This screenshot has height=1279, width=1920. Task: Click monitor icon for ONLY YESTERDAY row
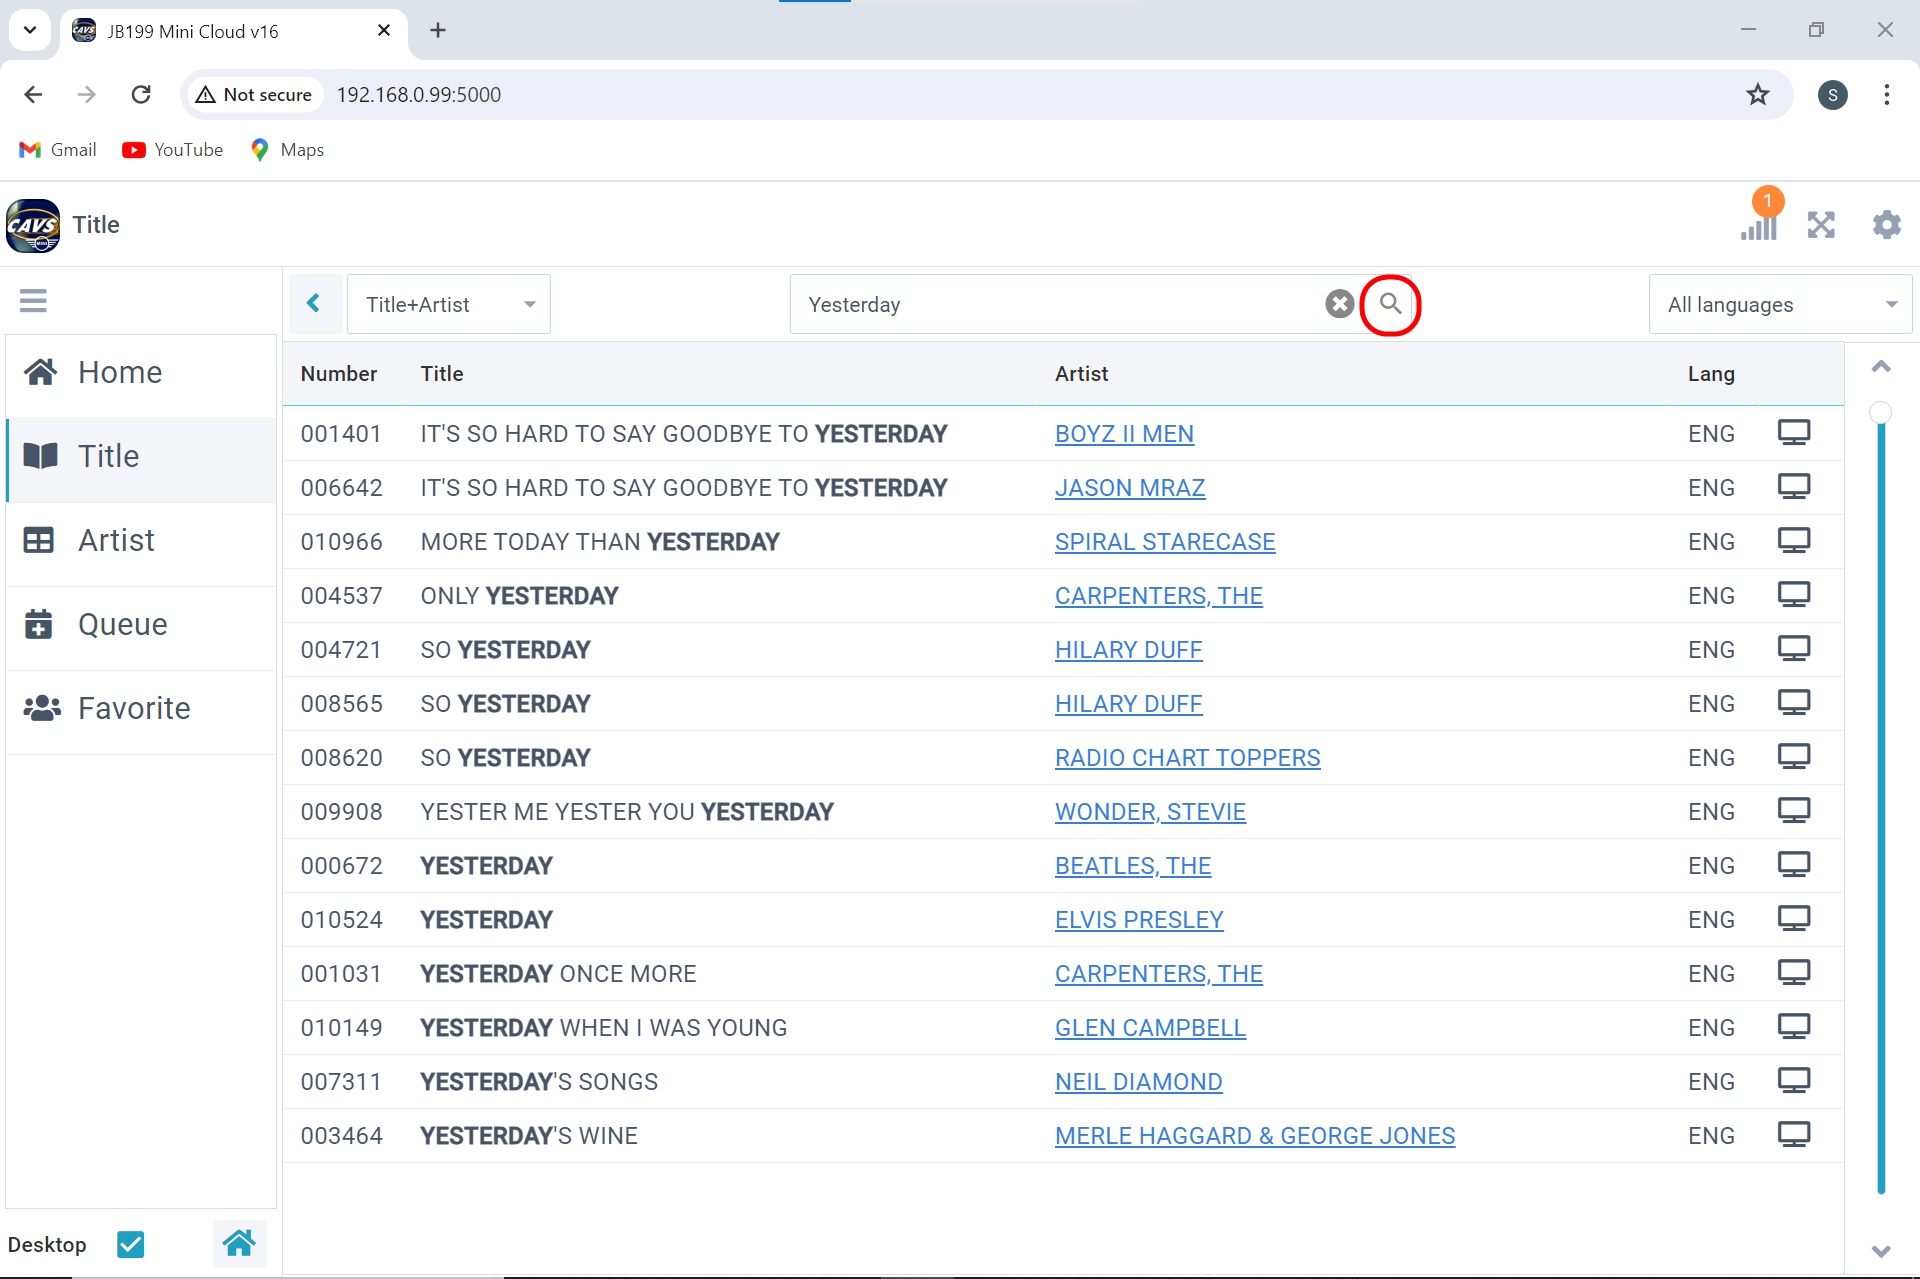(x=1794, y=596)
